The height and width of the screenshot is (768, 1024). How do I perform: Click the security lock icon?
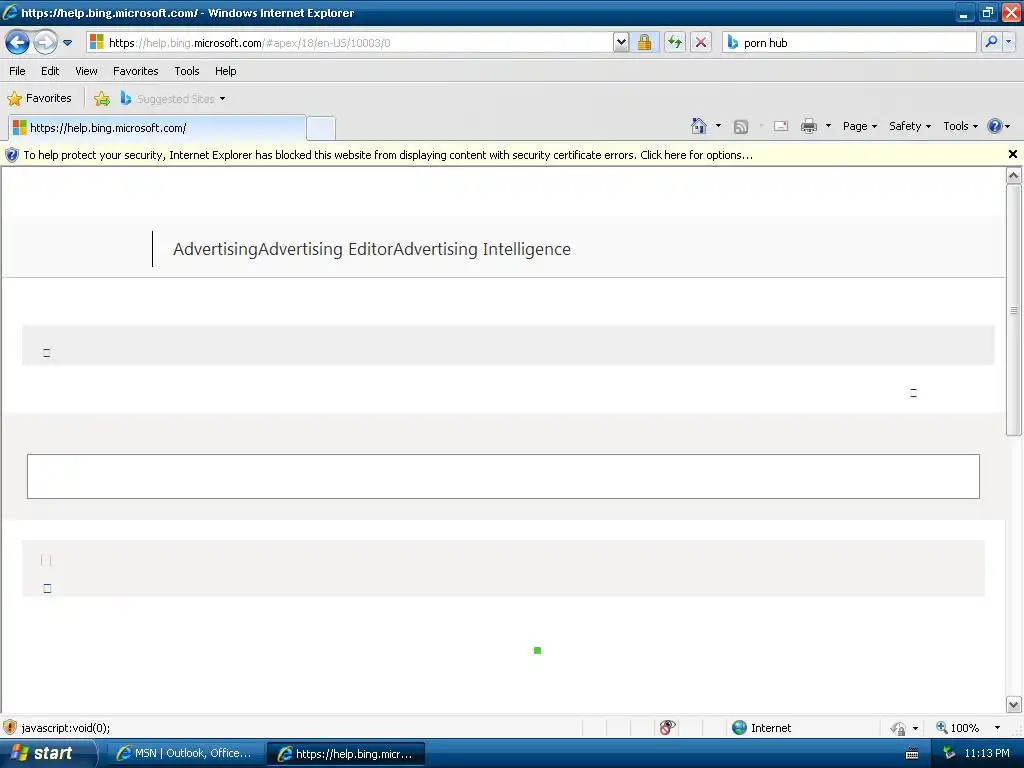click(x=645, y=43)
